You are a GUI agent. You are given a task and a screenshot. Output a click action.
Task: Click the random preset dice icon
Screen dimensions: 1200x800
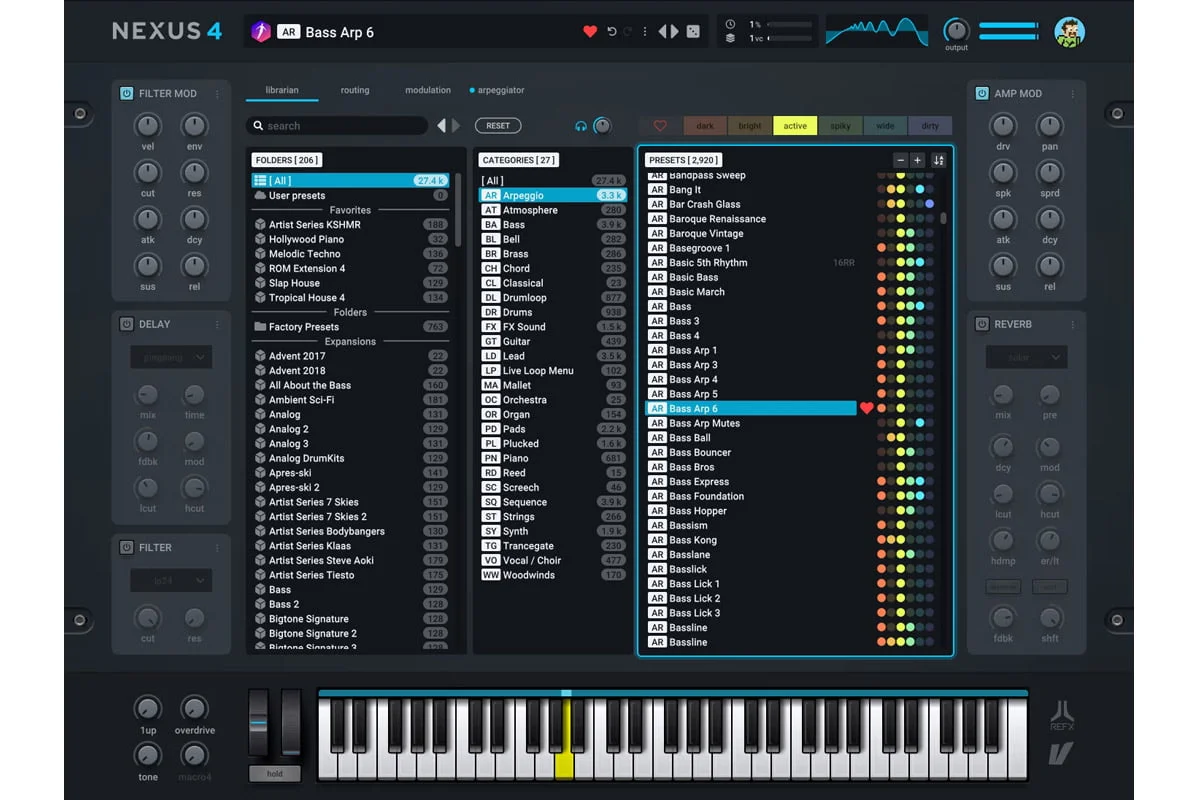[692, 32]
